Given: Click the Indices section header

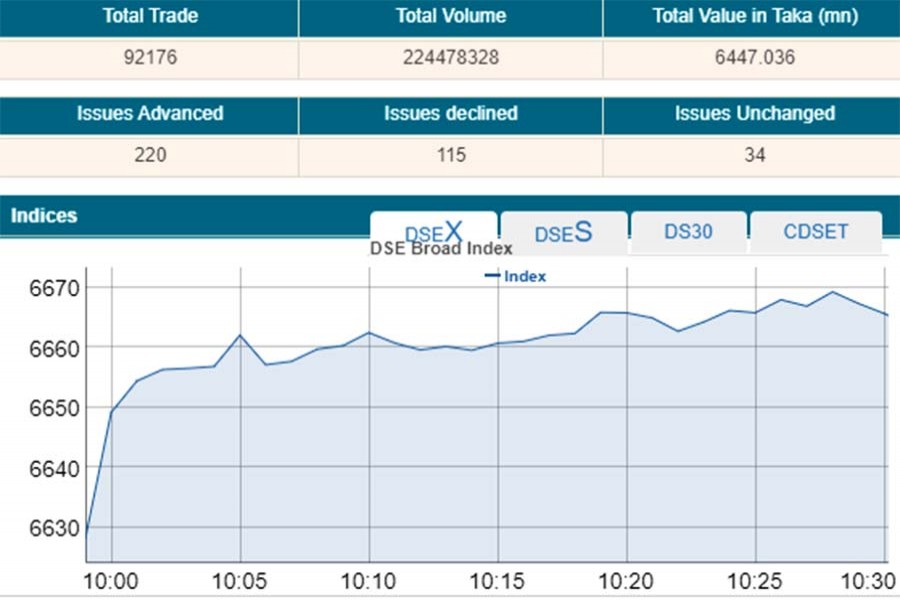Looking at the screenshot, I should pos(44,215).
